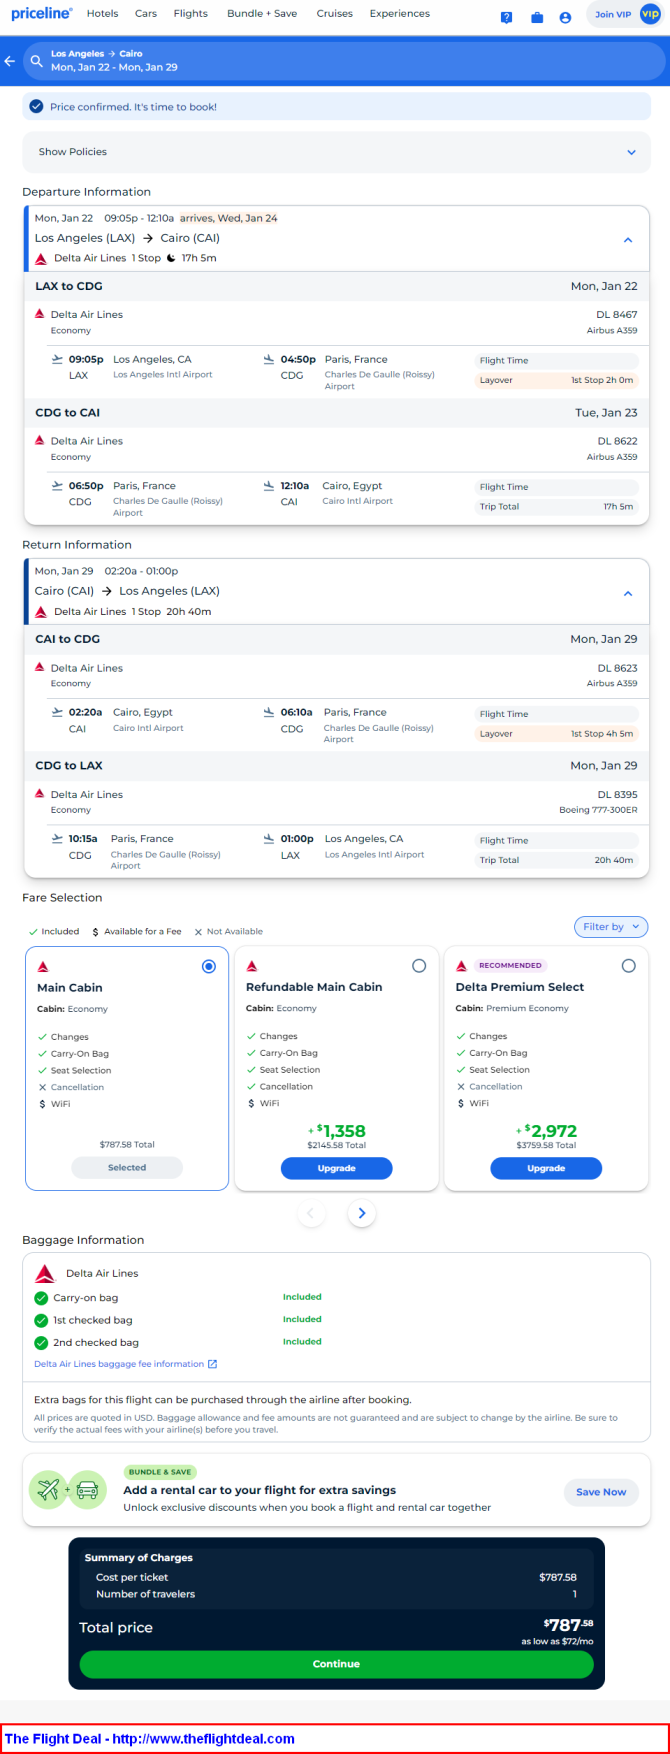This screenshot has height=1754, width=670.
Task: Edit the Los Angeles to Cairo search field
Action: (343, 61)
